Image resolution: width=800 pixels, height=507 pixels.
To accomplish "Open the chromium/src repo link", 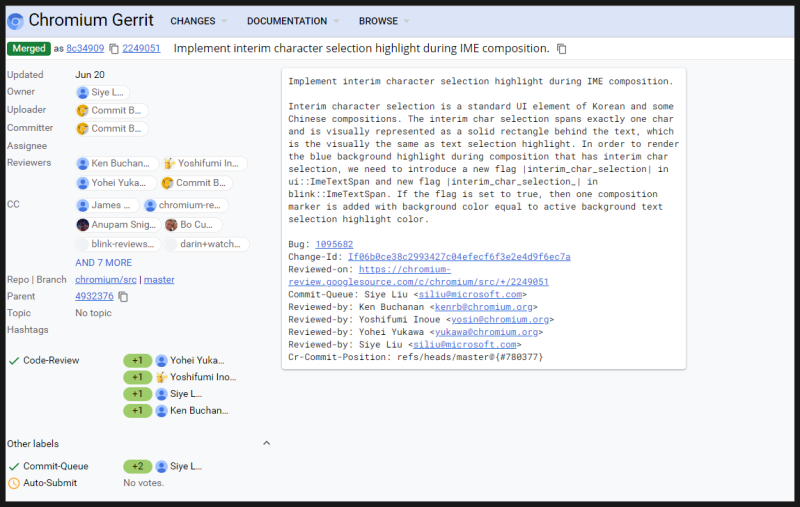I will [x=105, y=280].
